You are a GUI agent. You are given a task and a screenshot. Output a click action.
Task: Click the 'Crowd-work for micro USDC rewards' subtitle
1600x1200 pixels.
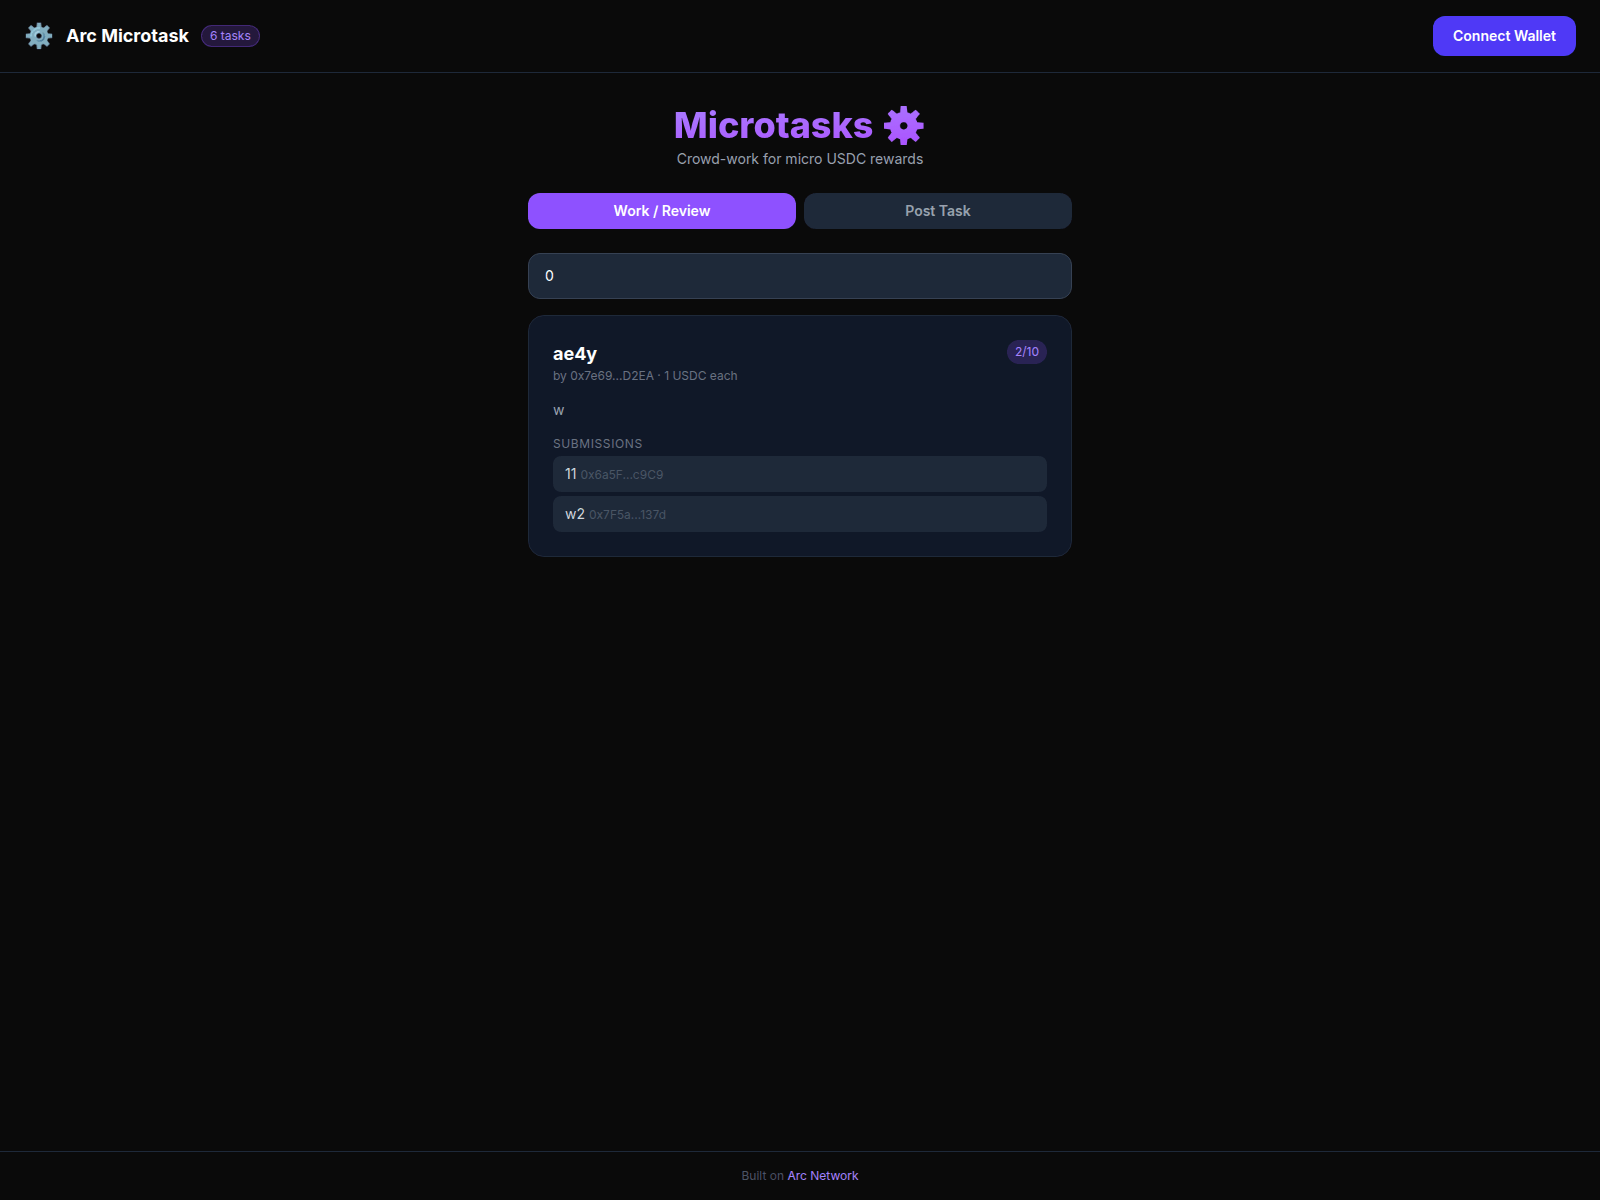[x=800, y=159]
